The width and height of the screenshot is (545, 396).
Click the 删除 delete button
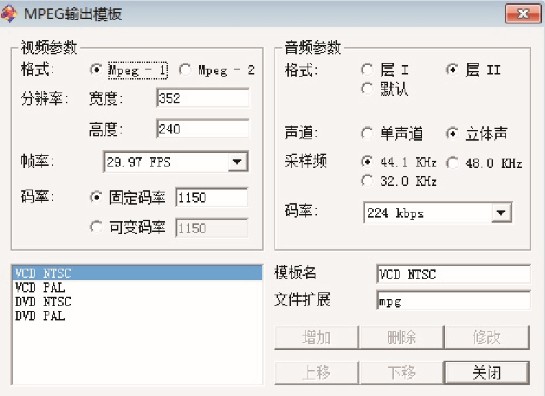point(401,337)
